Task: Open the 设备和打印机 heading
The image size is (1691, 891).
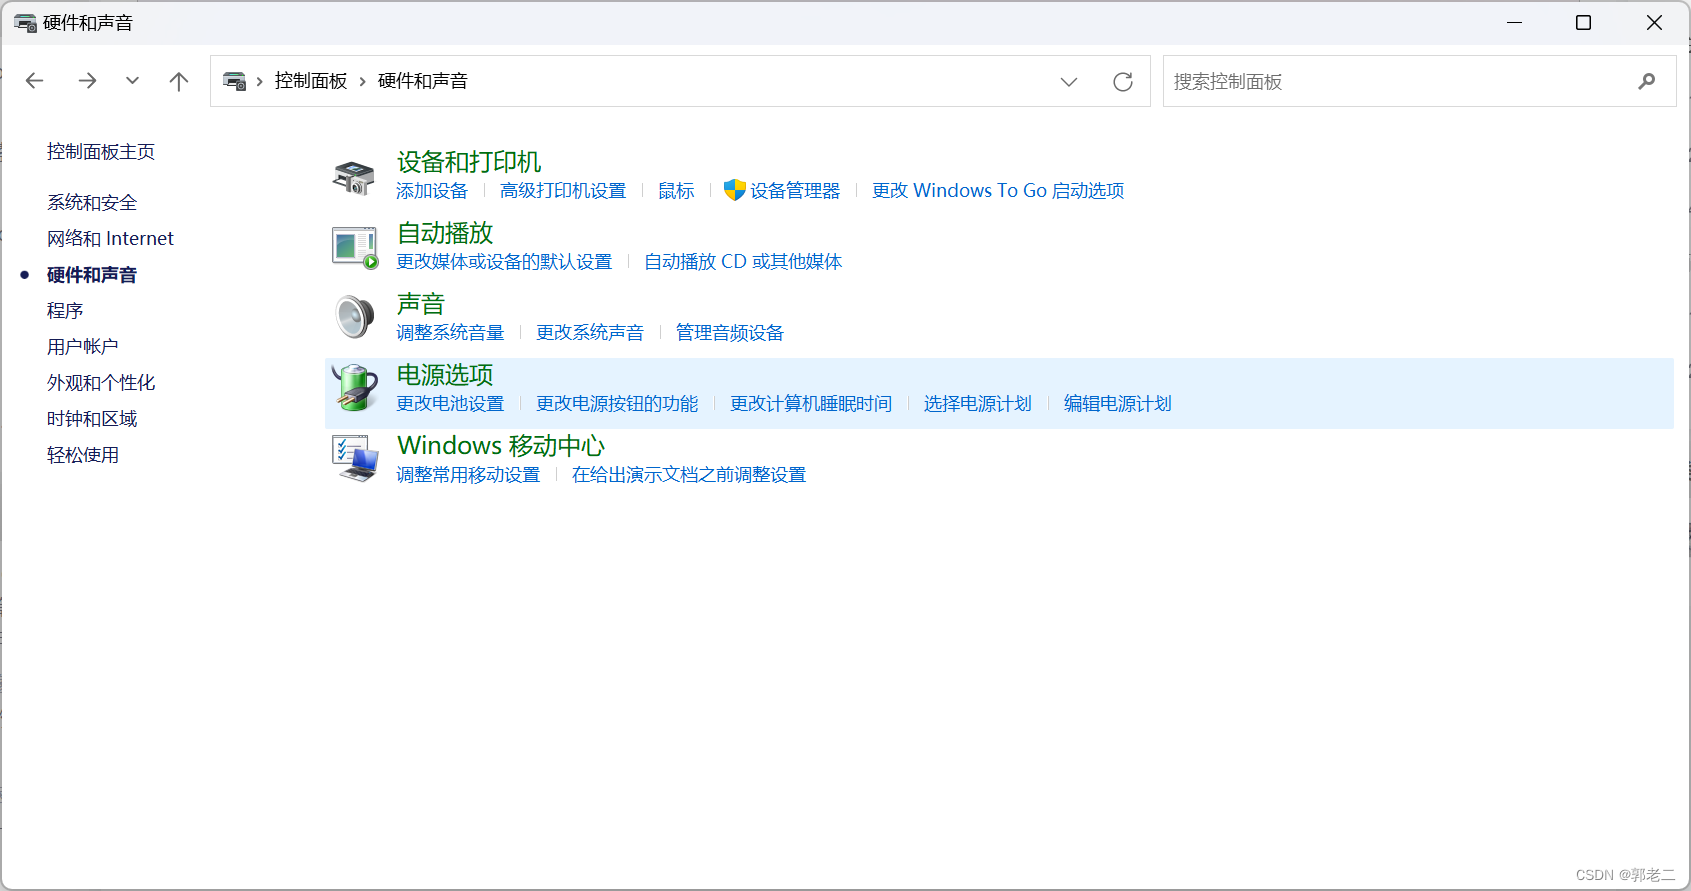Action: 469,162
